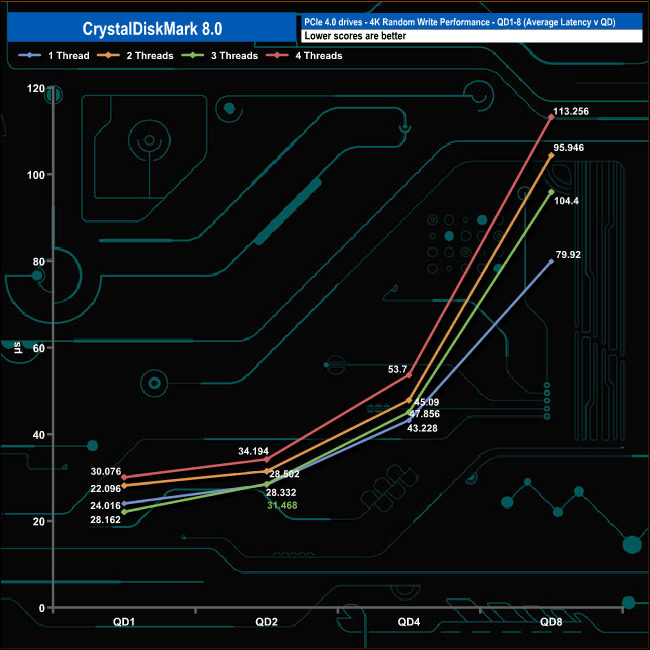The image size is (650, 650).
Task: Click the orange 2 Threads point at QD4
Action: tap(409, 400)
